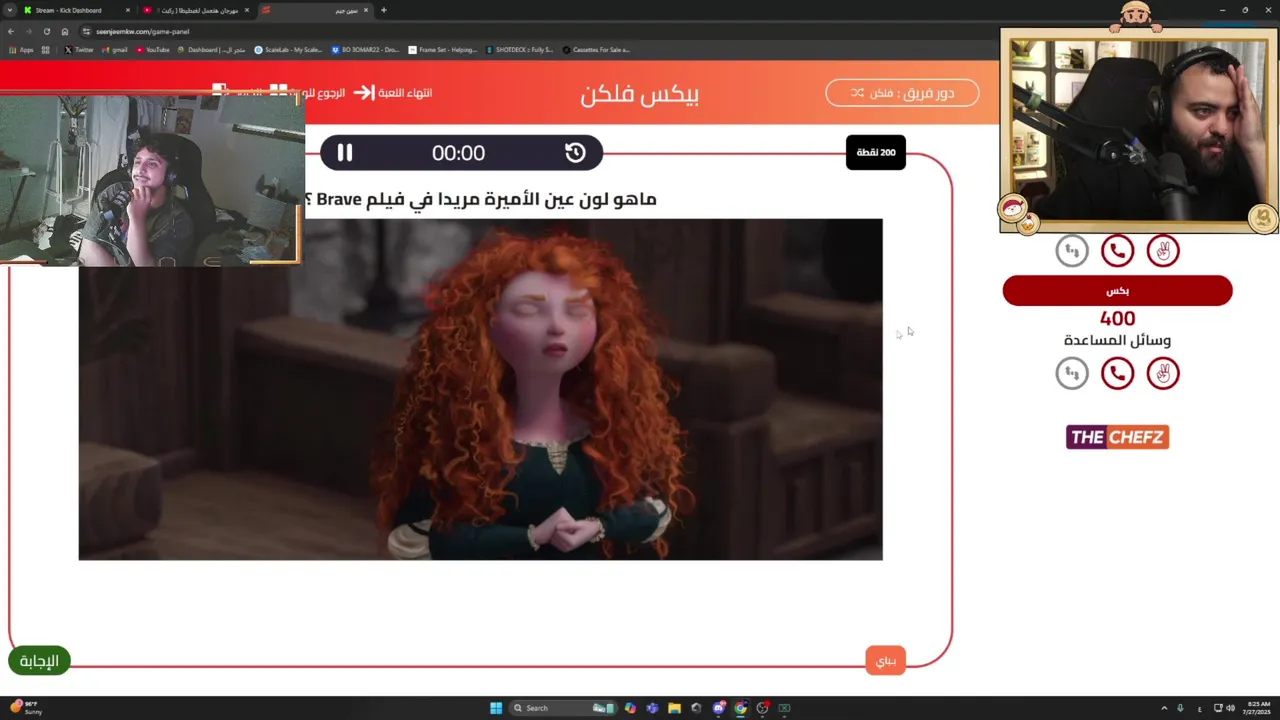Open a new browser tab
Screen dimensions: 1280x720
(x=384, y=10)
